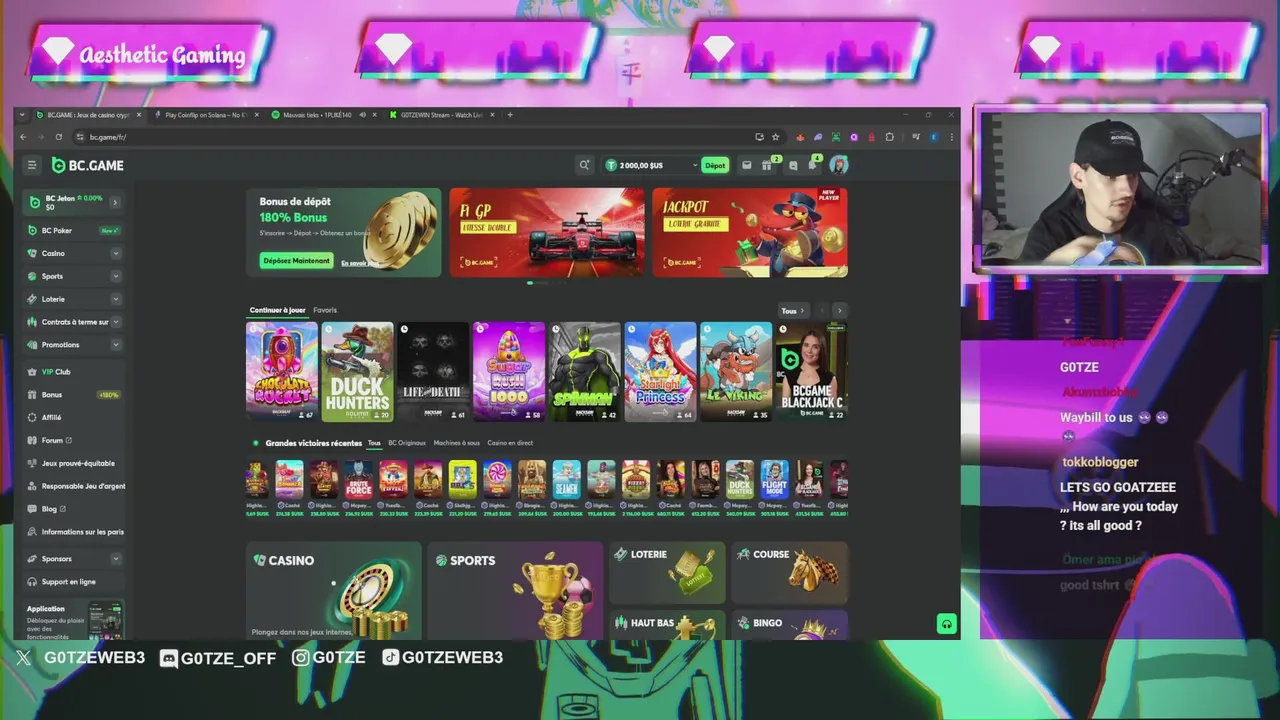Open the Blog external link
Screen dimensions: 1280x720
click(x=74, y=509)
